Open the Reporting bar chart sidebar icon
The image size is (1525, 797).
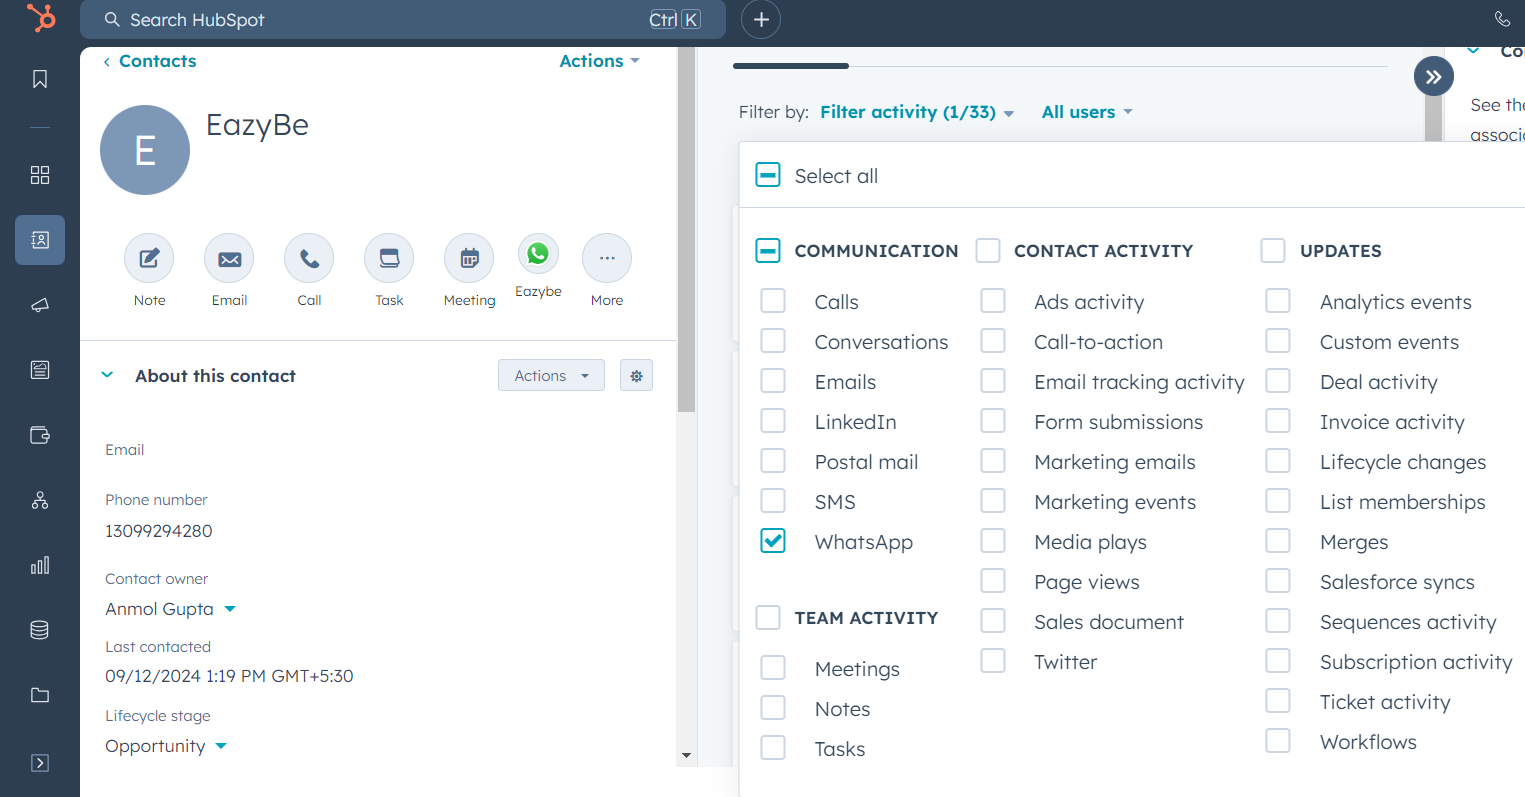[40, 565]
